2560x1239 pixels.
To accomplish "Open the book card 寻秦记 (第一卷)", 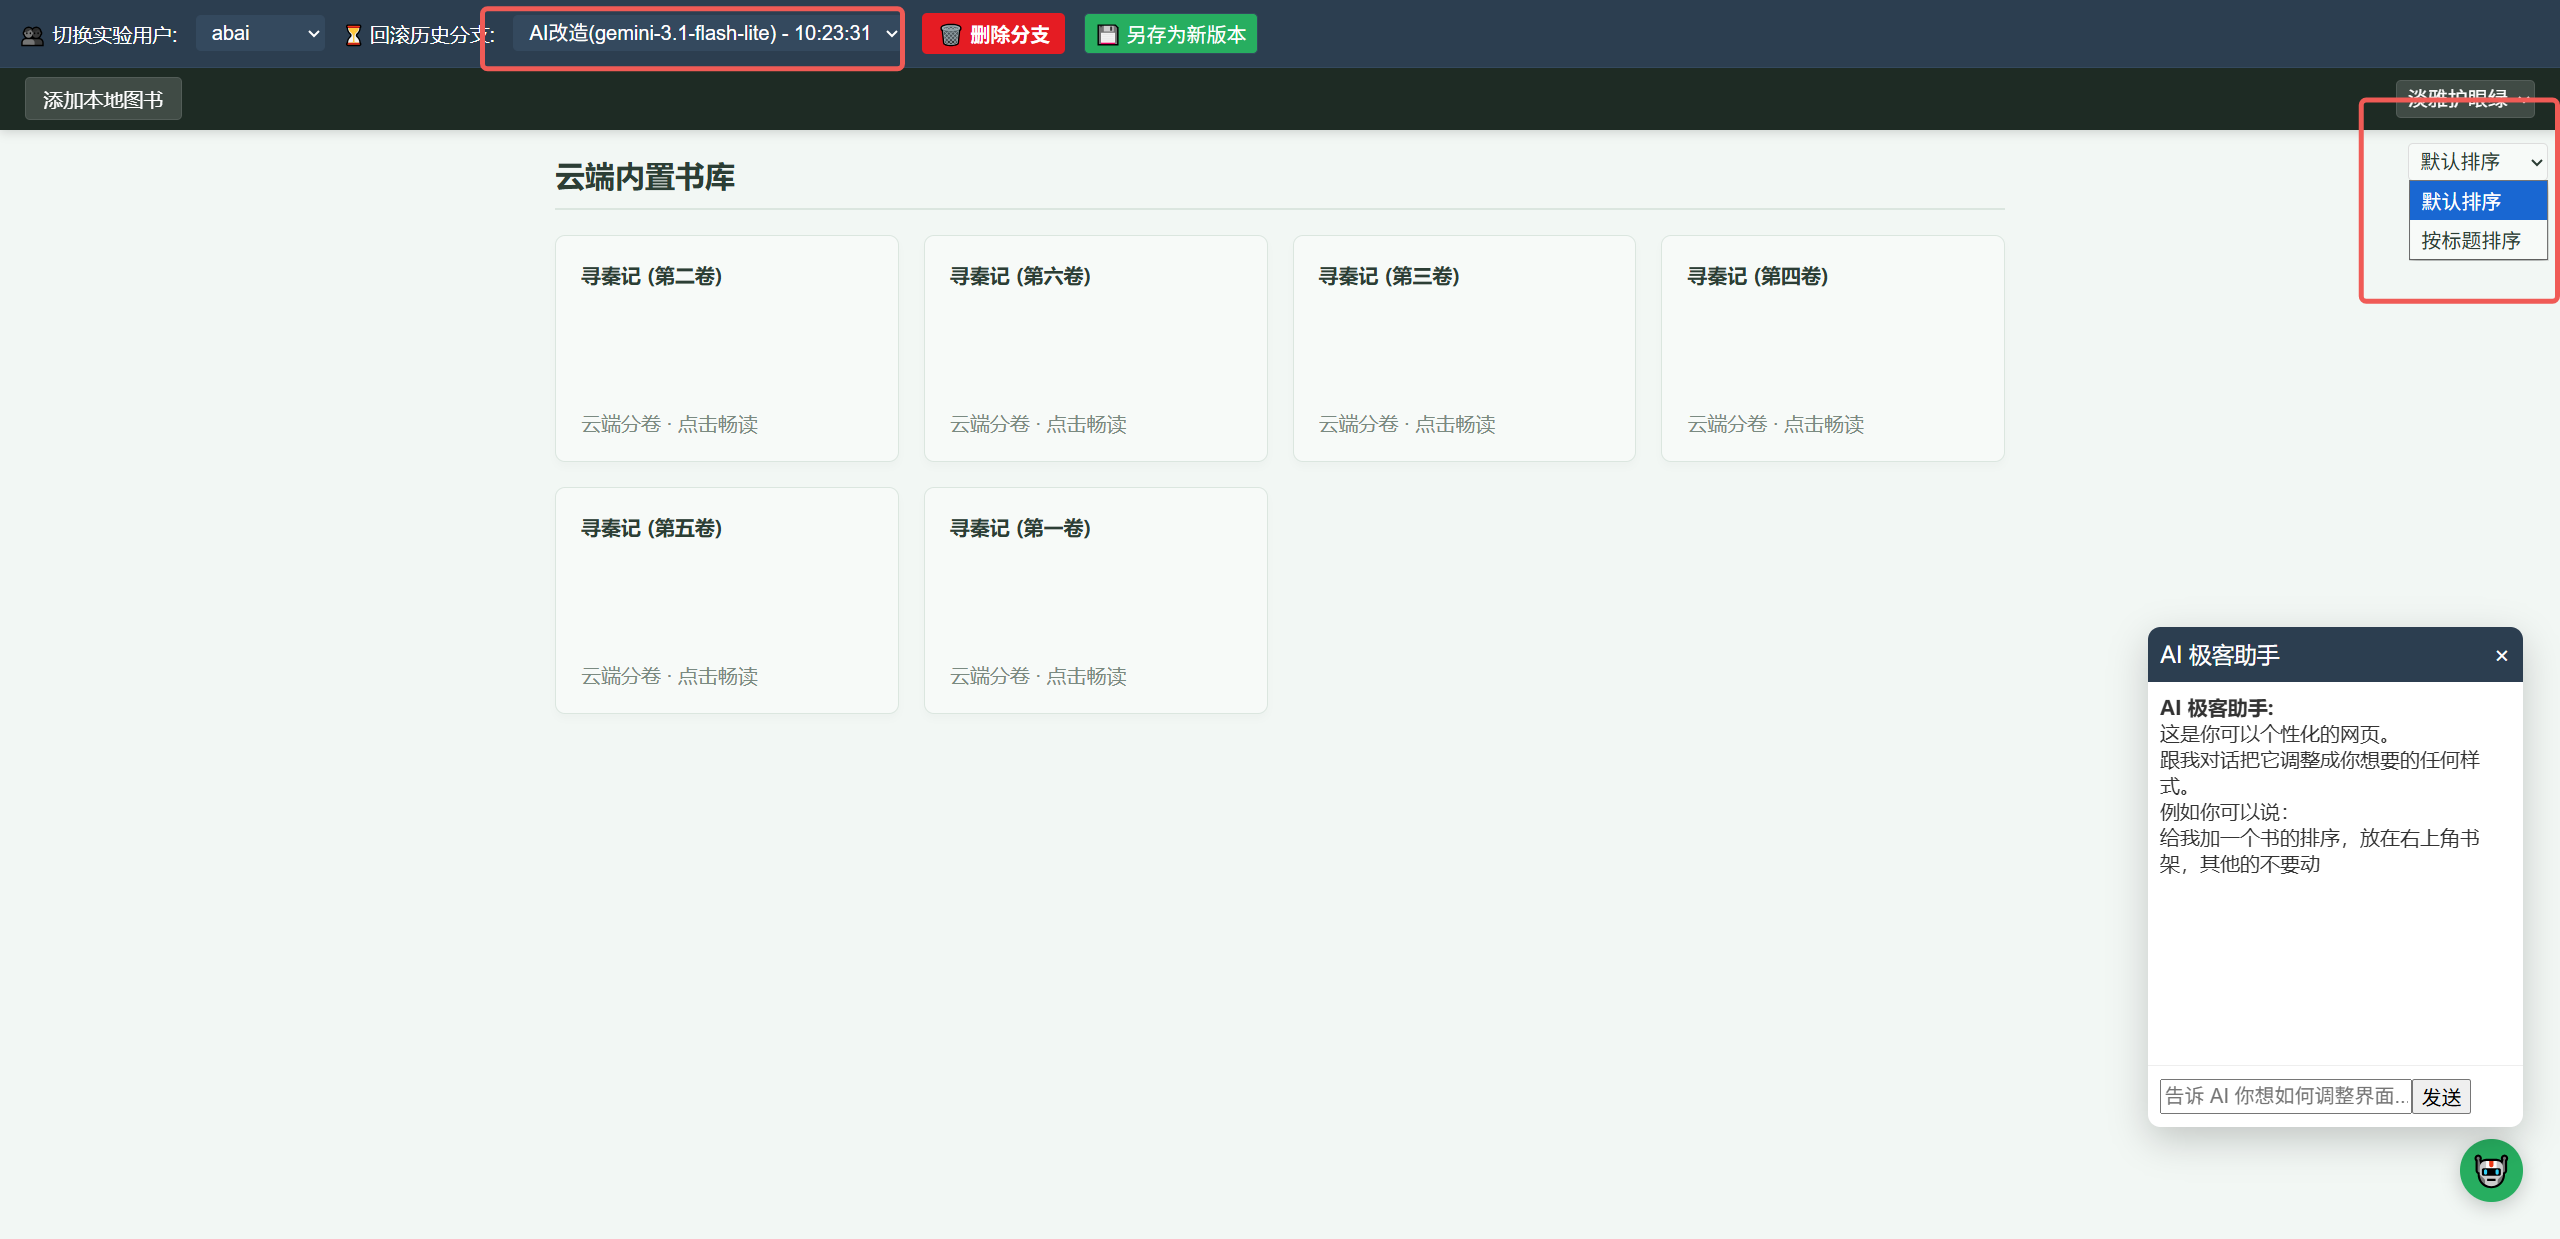I will pos(1095,600).
